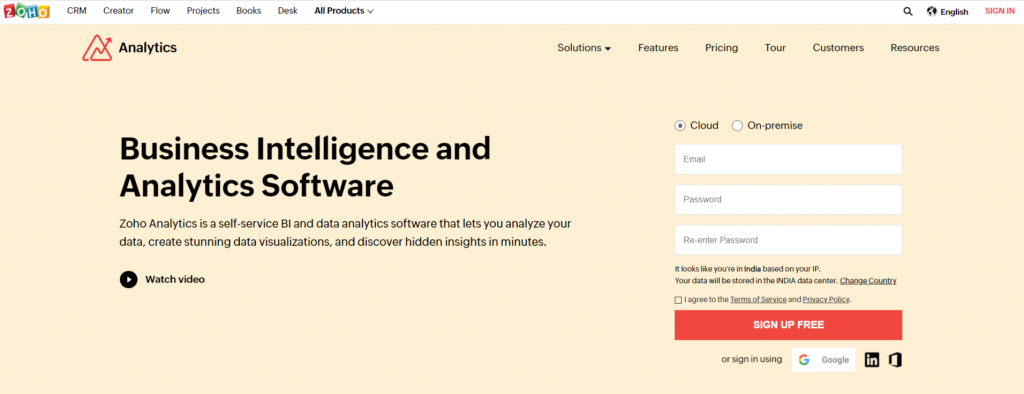Go to Creator product
The height and width of the screenshot is (394, 1024).
point(118,11)
